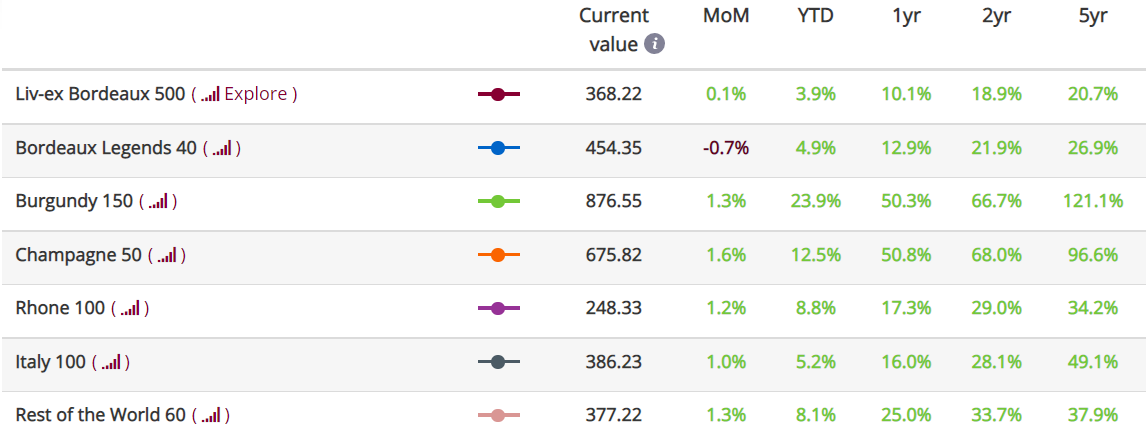1146x440 pixels.
Task: Click the bar chart icon in Liv-ex Bordeaux 500 row
Action: click(210, 95)
